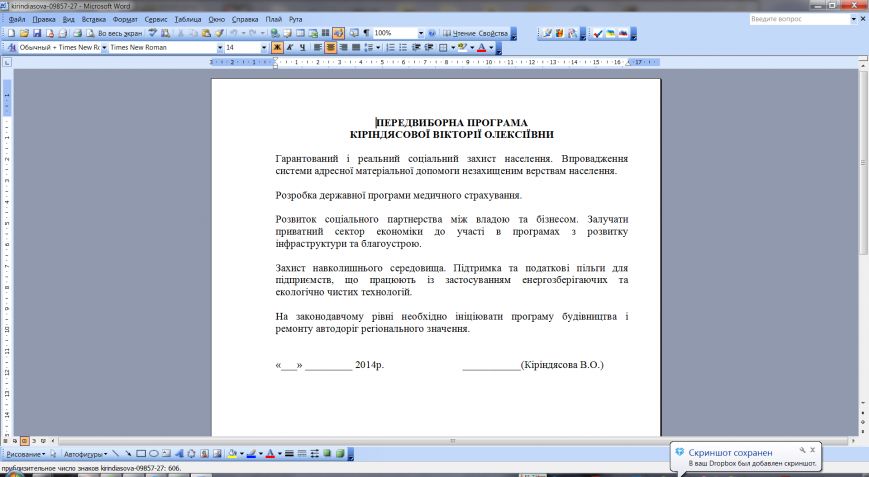Insert clip art from Drawing toolbar
The image size is (869, 477).
205,453
